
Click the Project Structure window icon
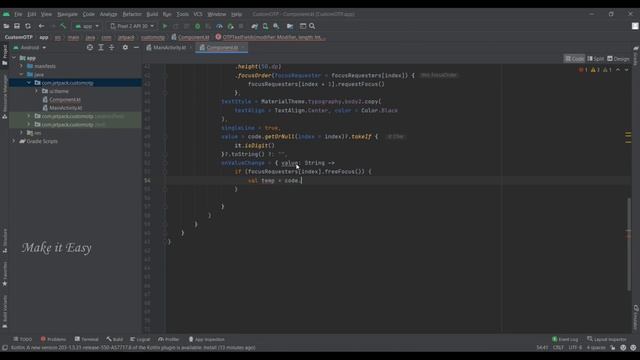tap(303, 26)
